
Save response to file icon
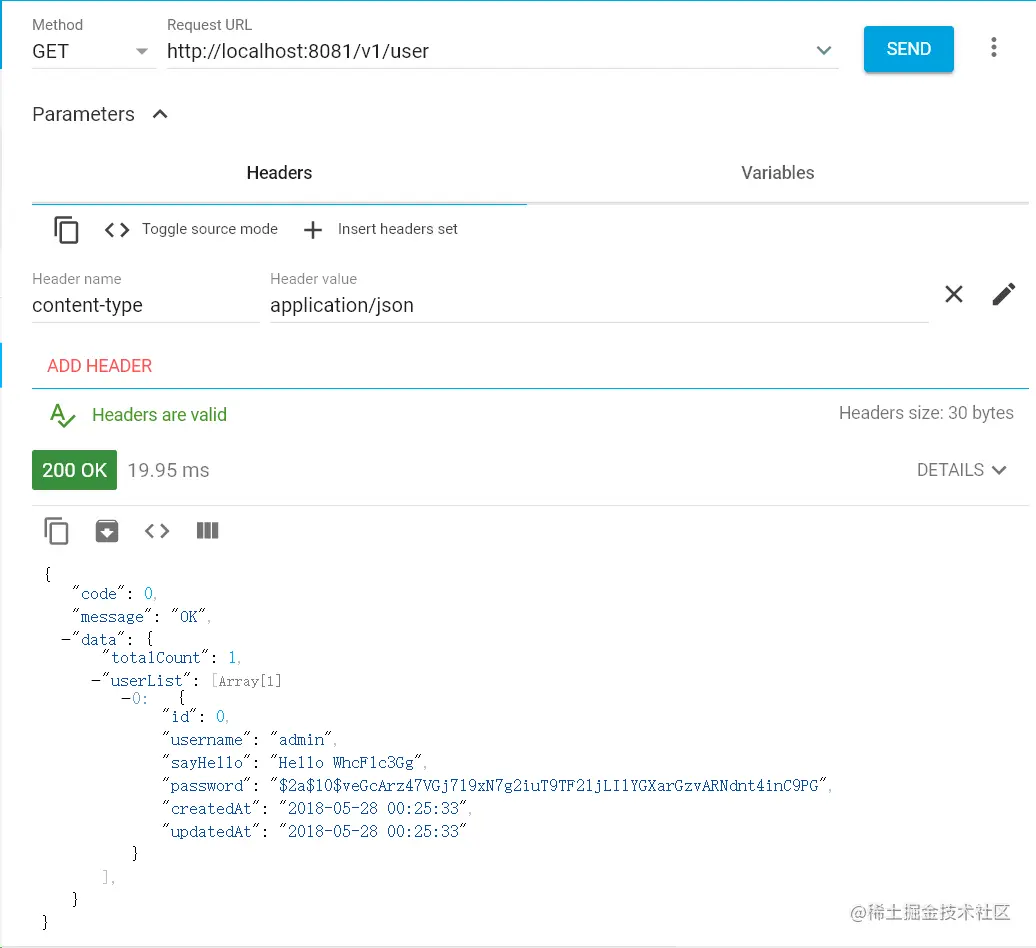pyautogui.click(x=106, y=530)
